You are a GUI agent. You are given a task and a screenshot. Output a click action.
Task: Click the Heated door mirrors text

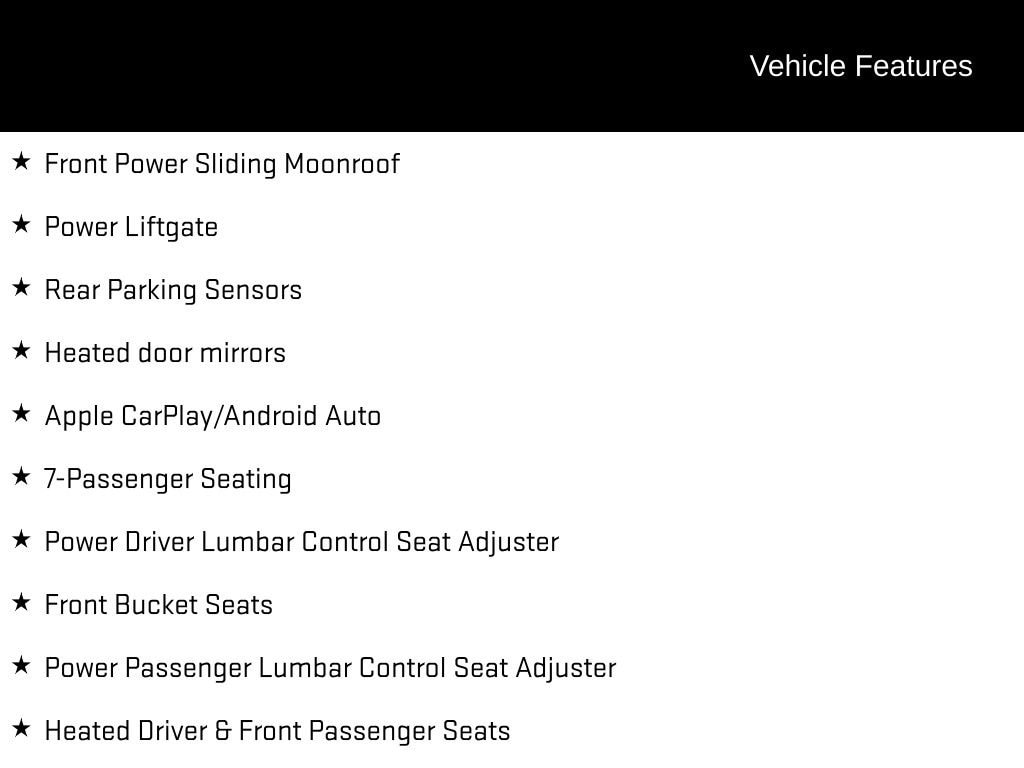pyautogui.click(x=165, y=353)
